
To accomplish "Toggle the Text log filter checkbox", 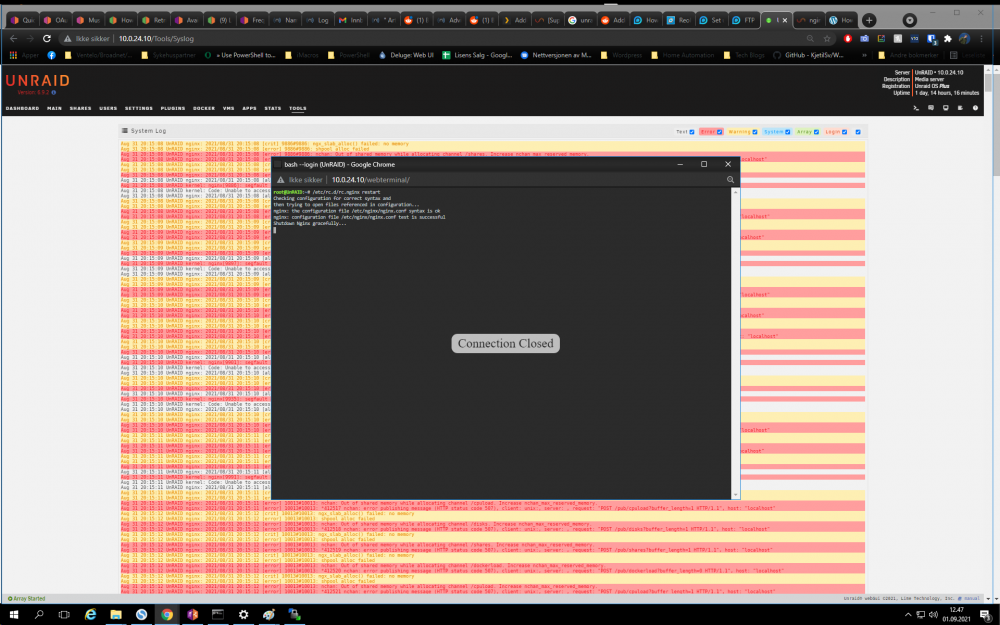I will (x=692, y=132).
